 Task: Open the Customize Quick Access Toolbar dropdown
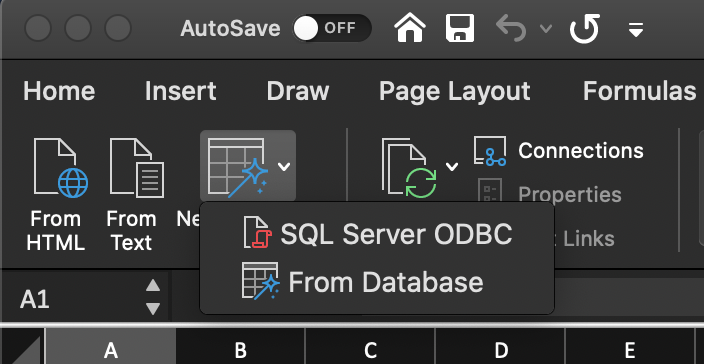(x=636, y=30)
